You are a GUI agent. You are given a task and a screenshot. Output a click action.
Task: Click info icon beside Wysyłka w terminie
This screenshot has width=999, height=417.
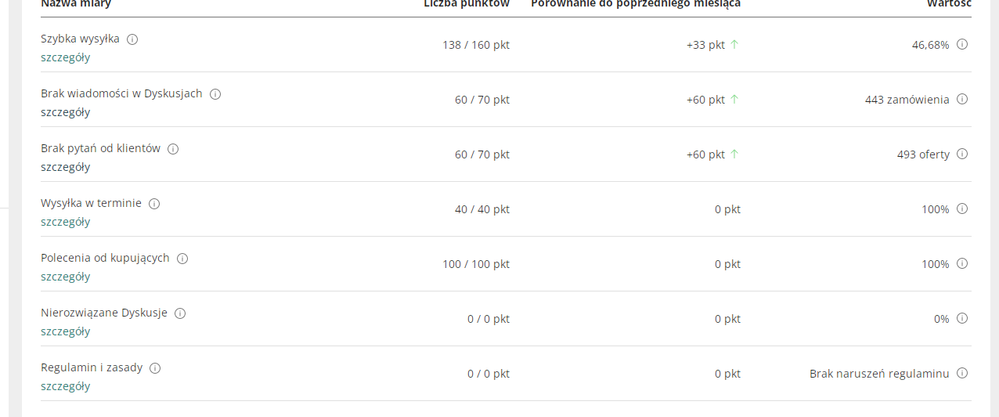[x=154, y=204]
